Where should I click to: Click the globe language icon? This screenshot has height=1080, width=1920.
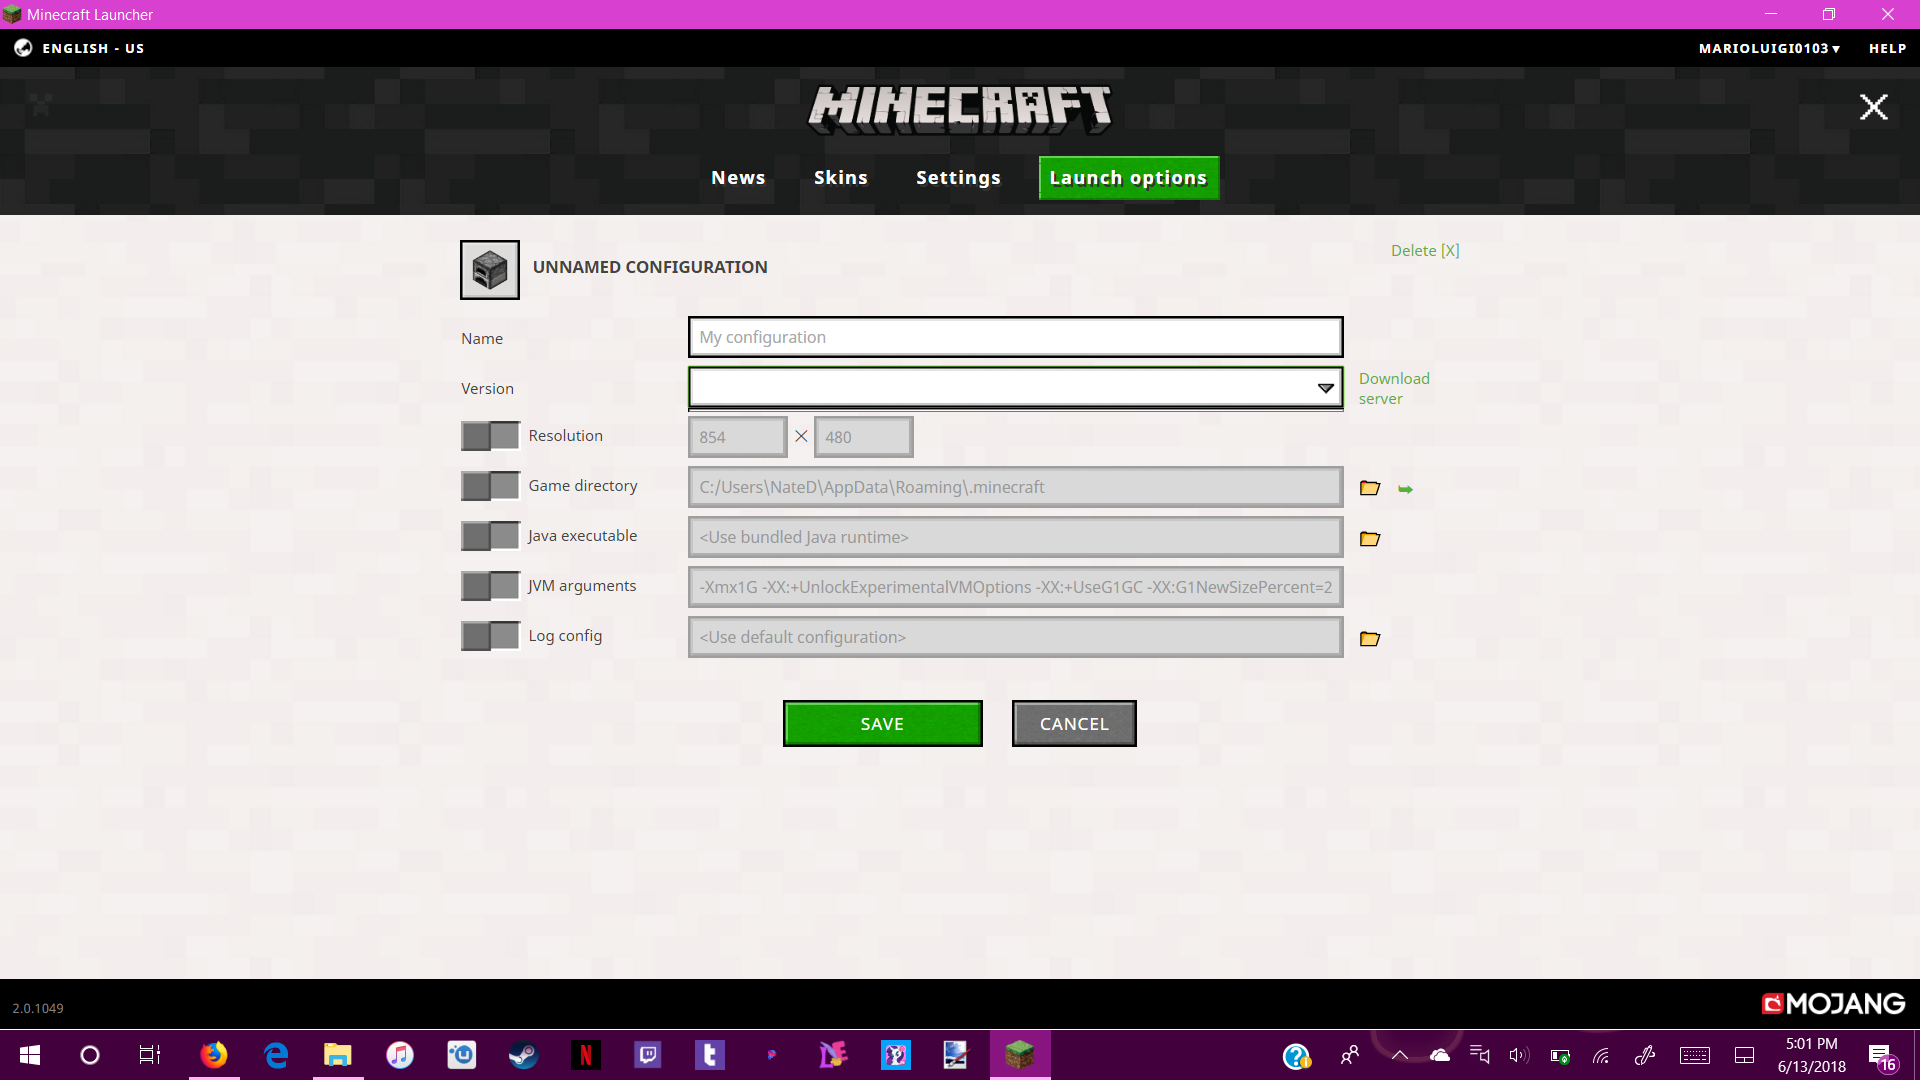click(23, 48)
